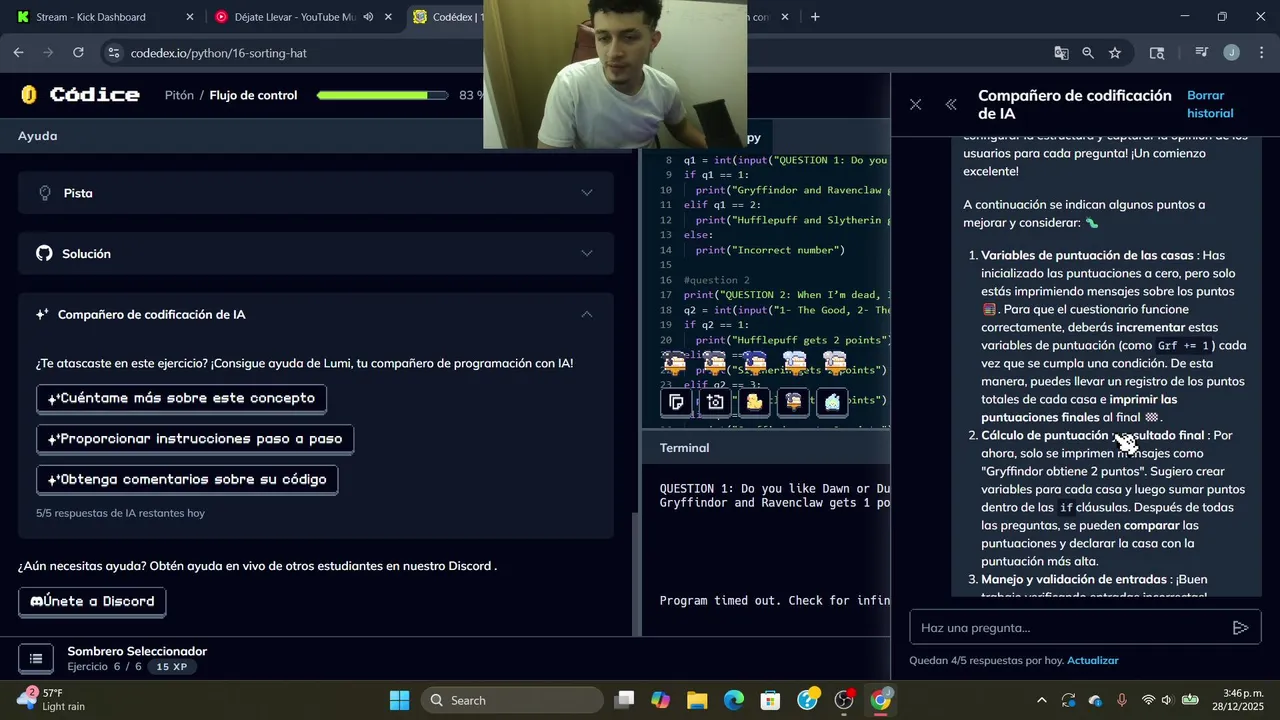Screen dimensions: 1280x720
Task: Expand the Solución section
Action: point(316,254)
